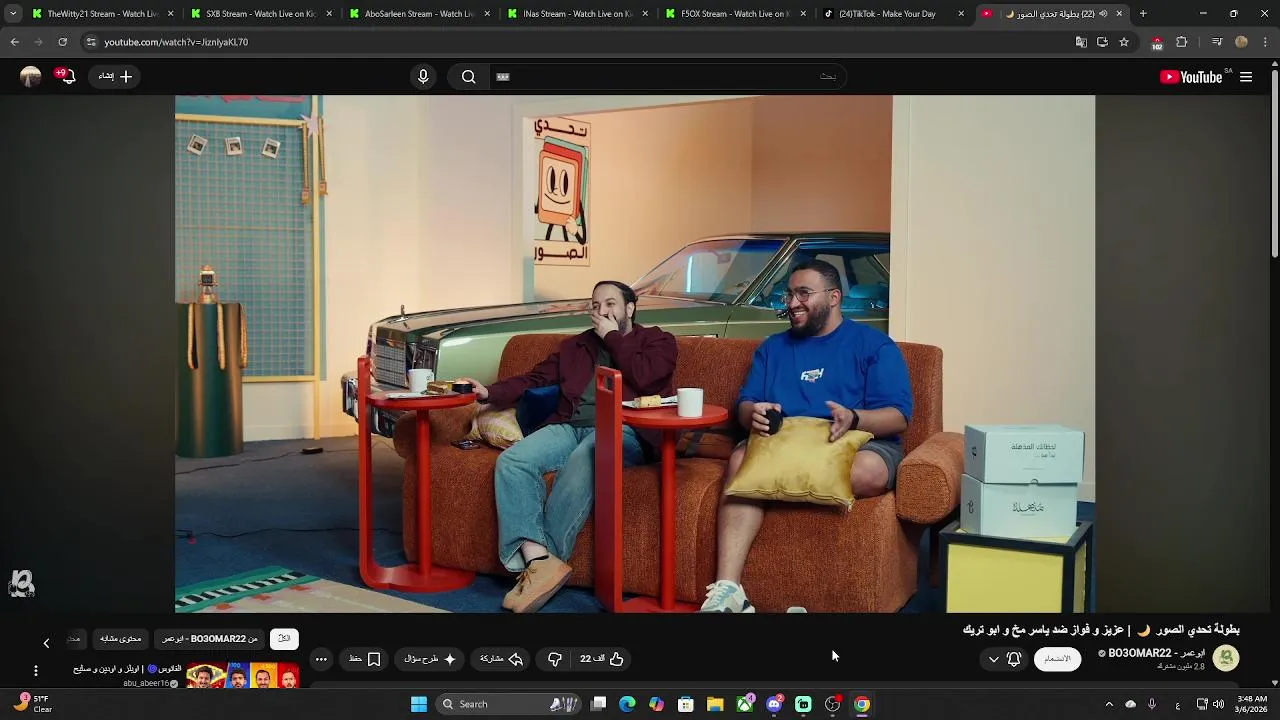Click the install app icon in the address bar
This screenshot has width=1280, height=720.
[x=1102, y=42]
